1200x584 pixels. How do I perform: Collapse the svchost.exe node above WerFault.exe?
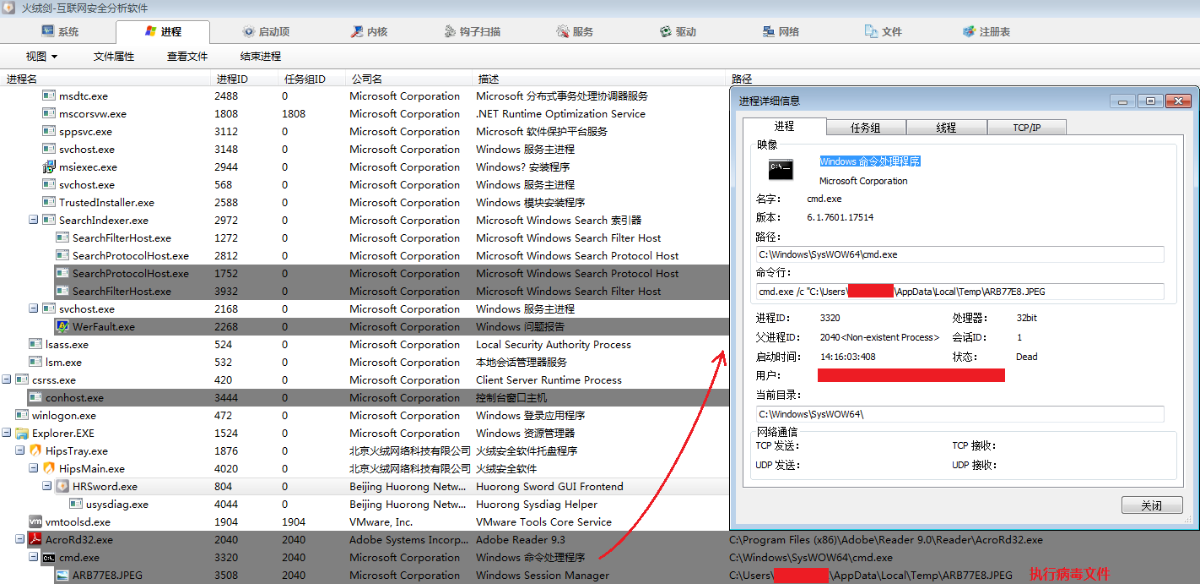[x=33, y=310]
